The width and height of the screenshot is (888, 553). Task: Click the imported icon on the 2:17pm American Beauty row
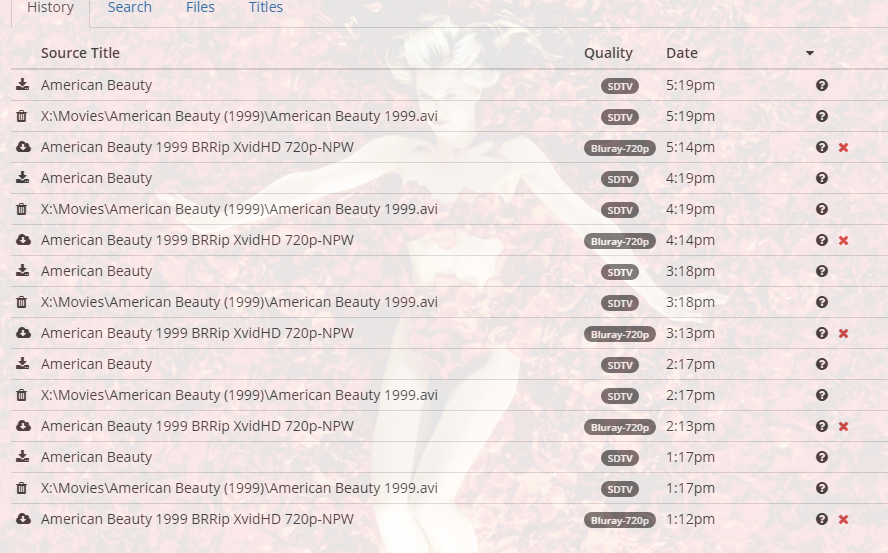pos(23,364)
